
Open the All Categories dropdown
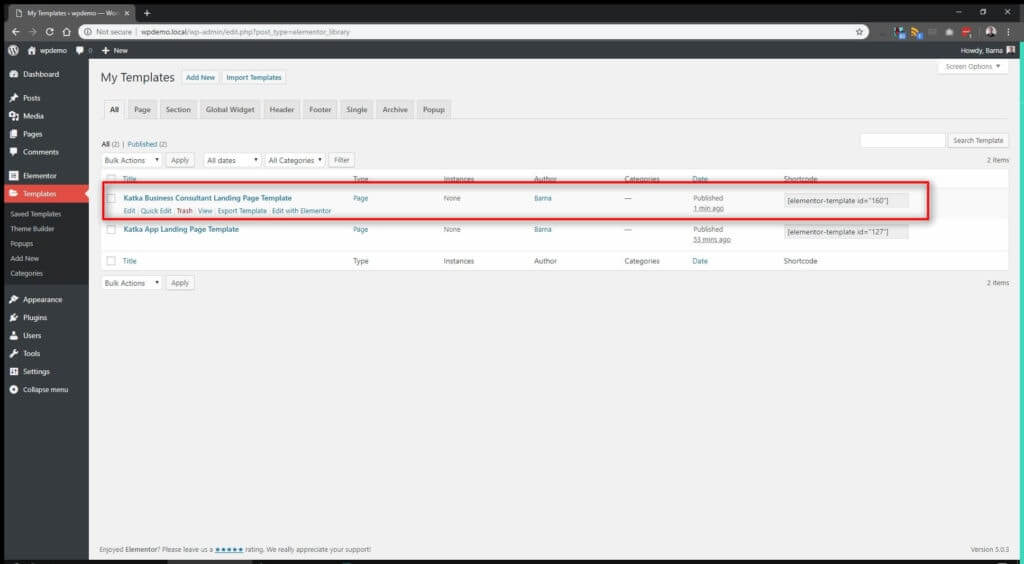point(295,160)
